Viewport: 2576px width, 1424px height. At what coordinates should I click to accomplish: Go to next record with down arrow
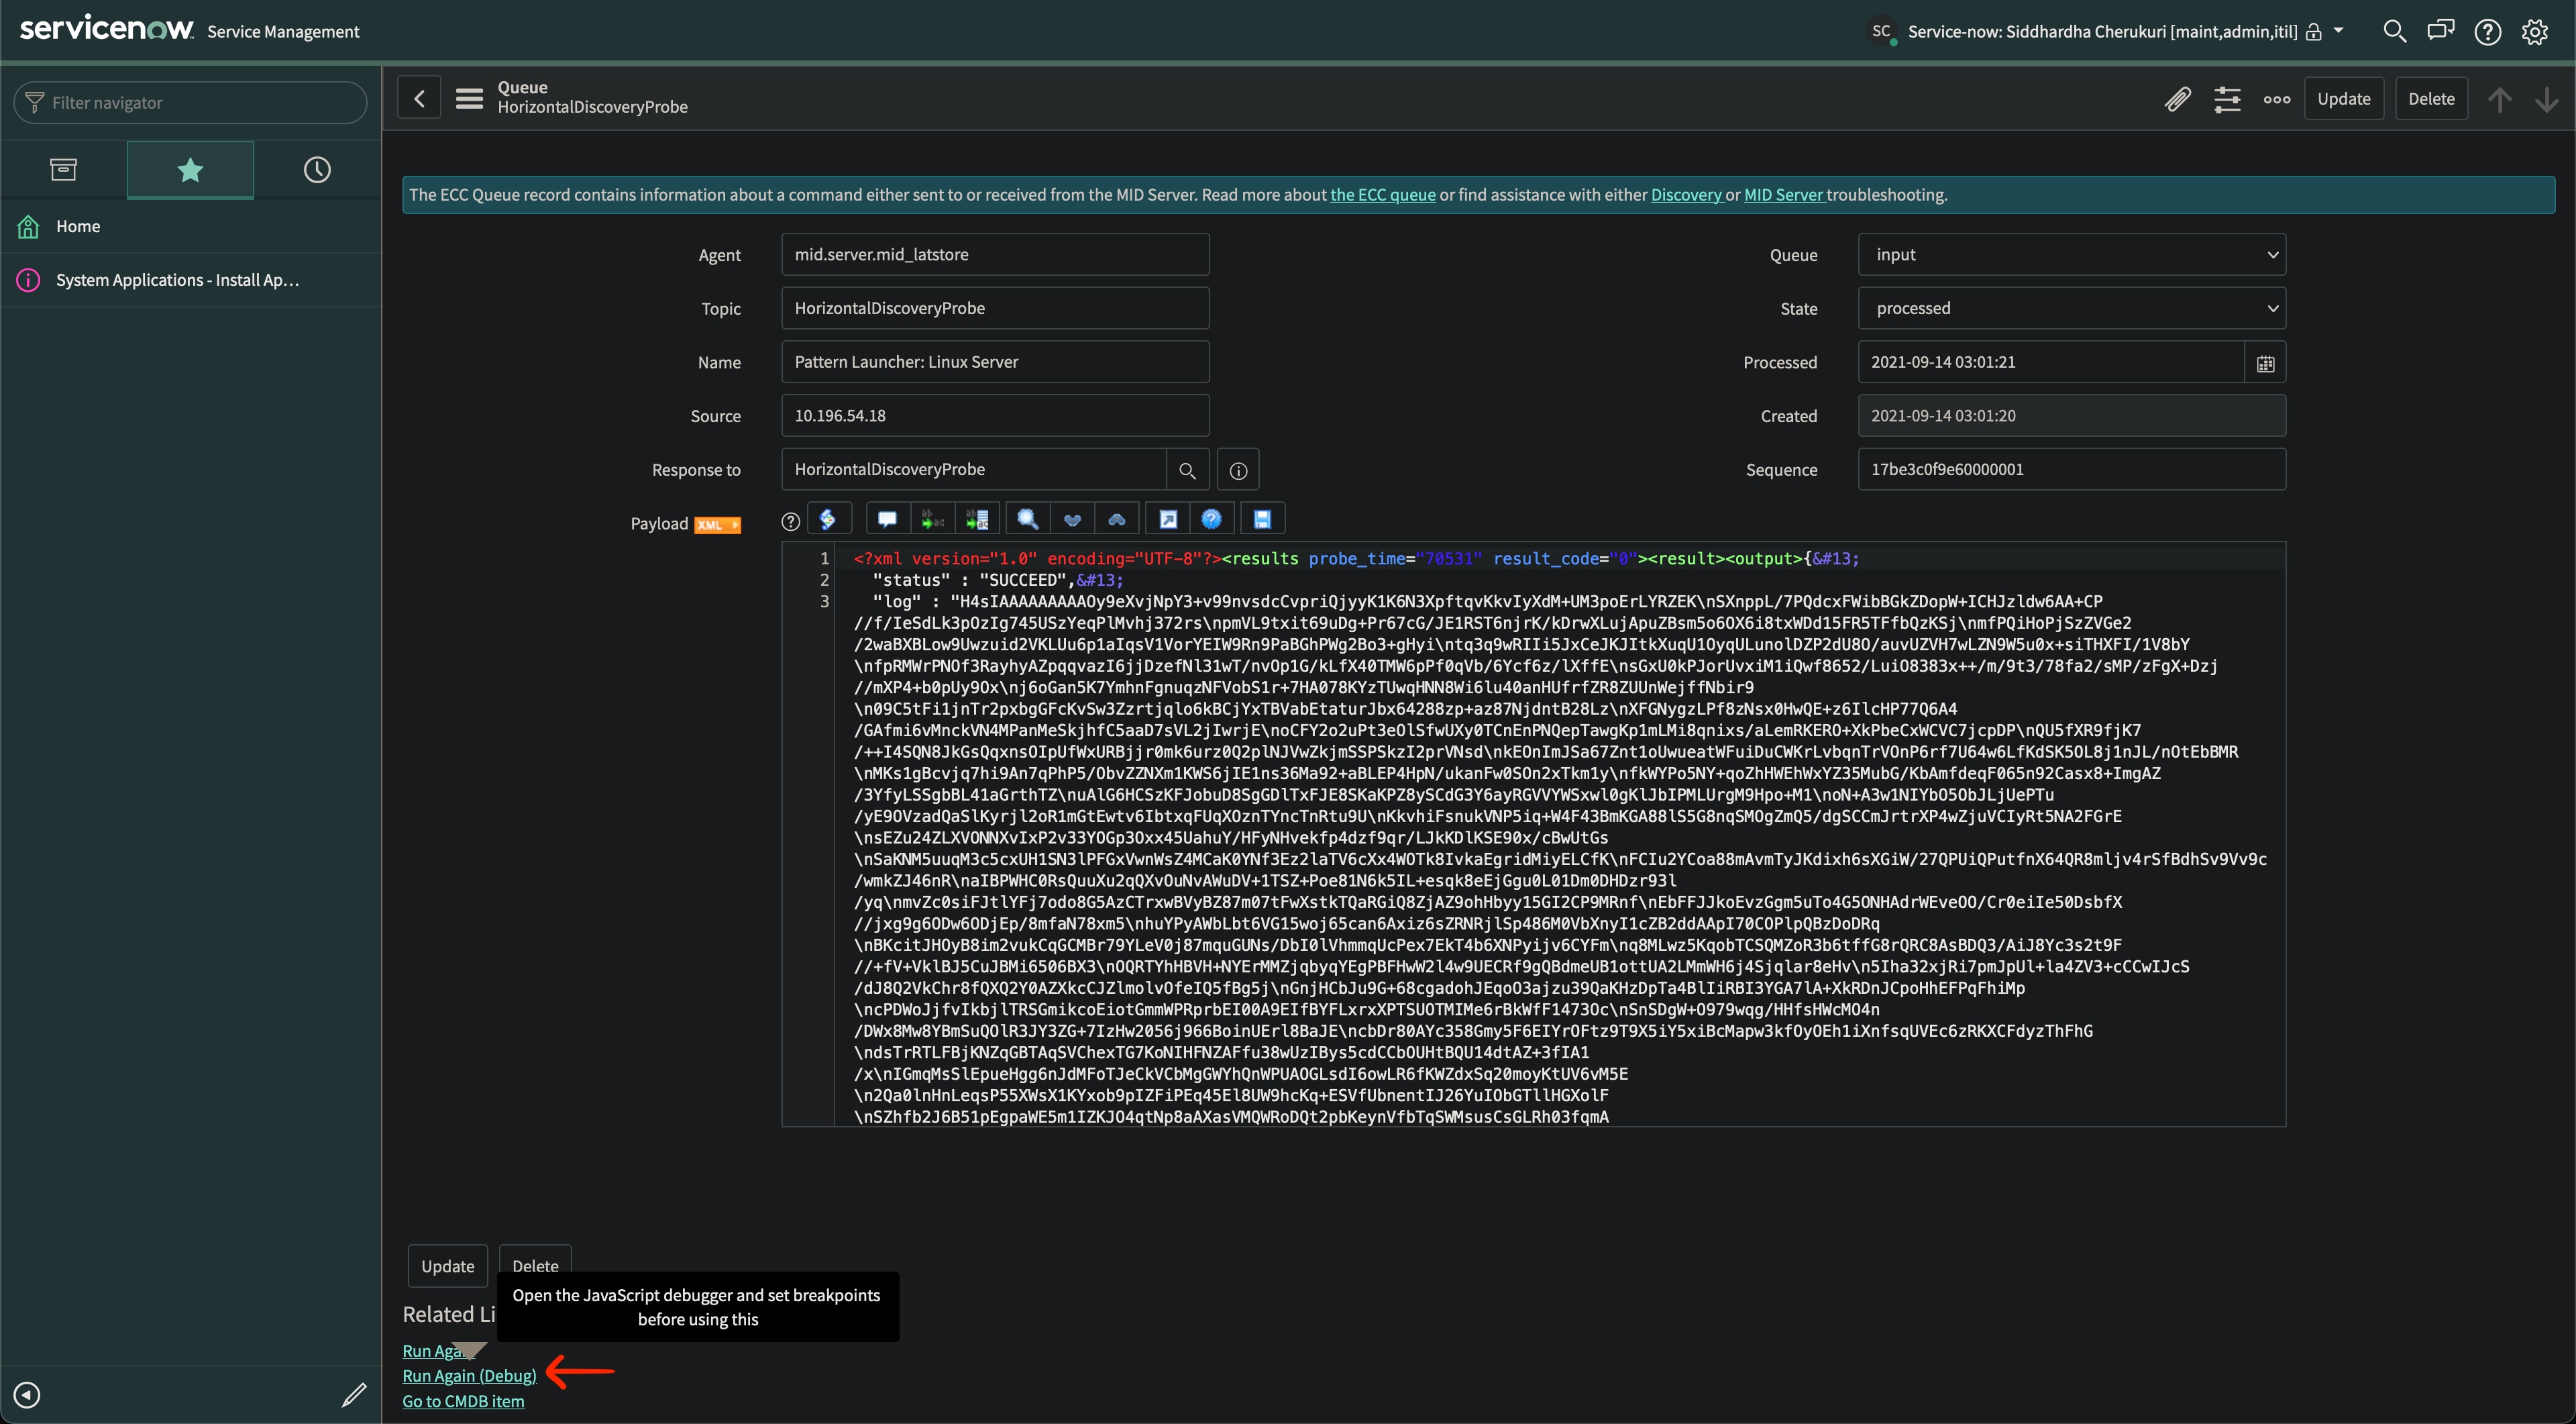[2547, 99]
